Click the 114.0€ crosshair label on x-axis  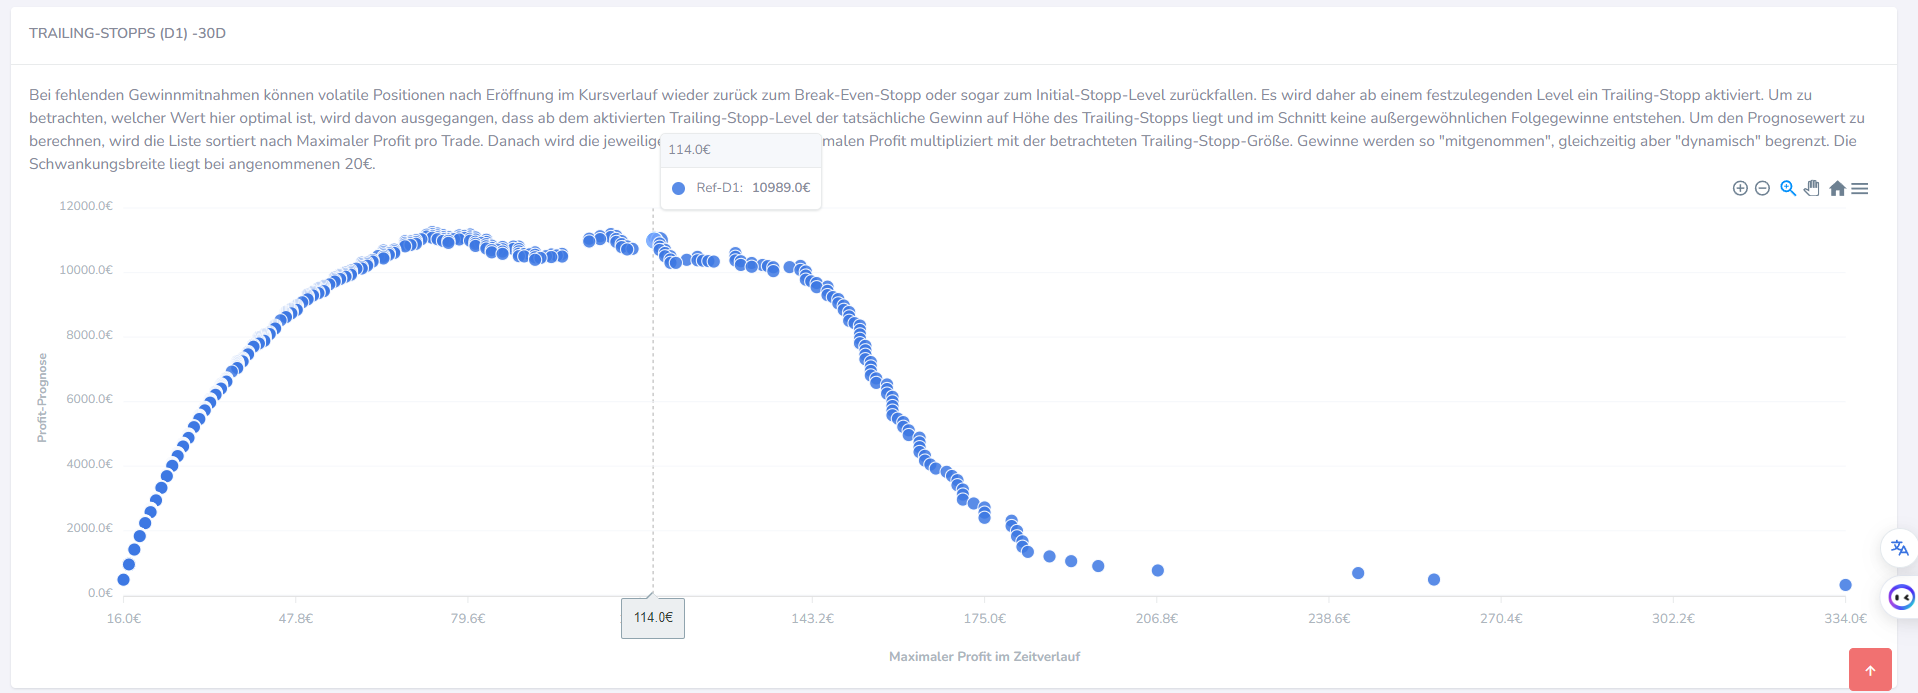pyautogui.click(x=653, y=618)
